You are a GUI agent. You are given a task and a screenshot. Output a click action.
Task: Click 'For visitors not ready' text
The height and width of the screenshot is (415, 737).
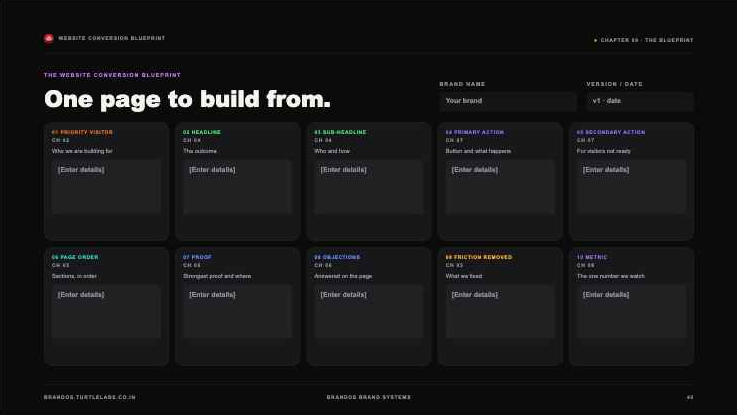(604, 151)
